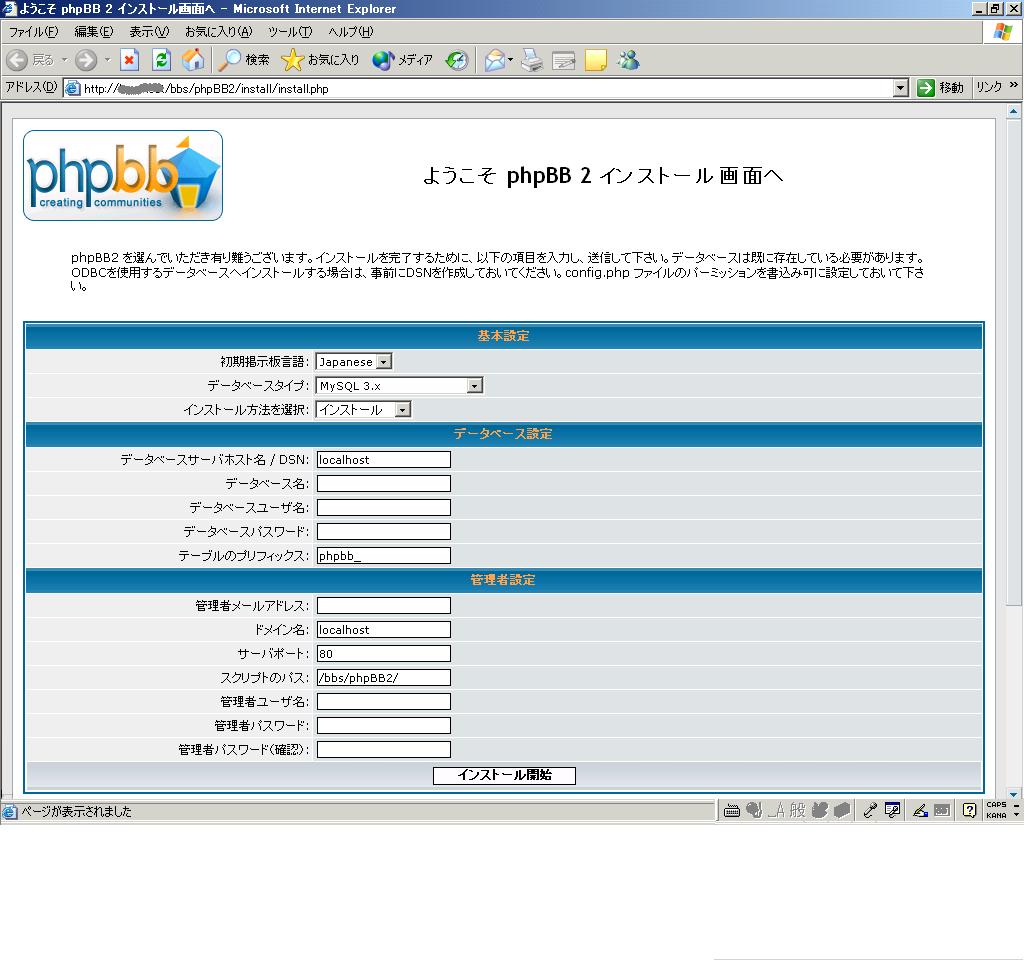Expand the Mail button dropdown arrow
Viewport: 1024px width, 970px height.
click(x=510, y=60)
